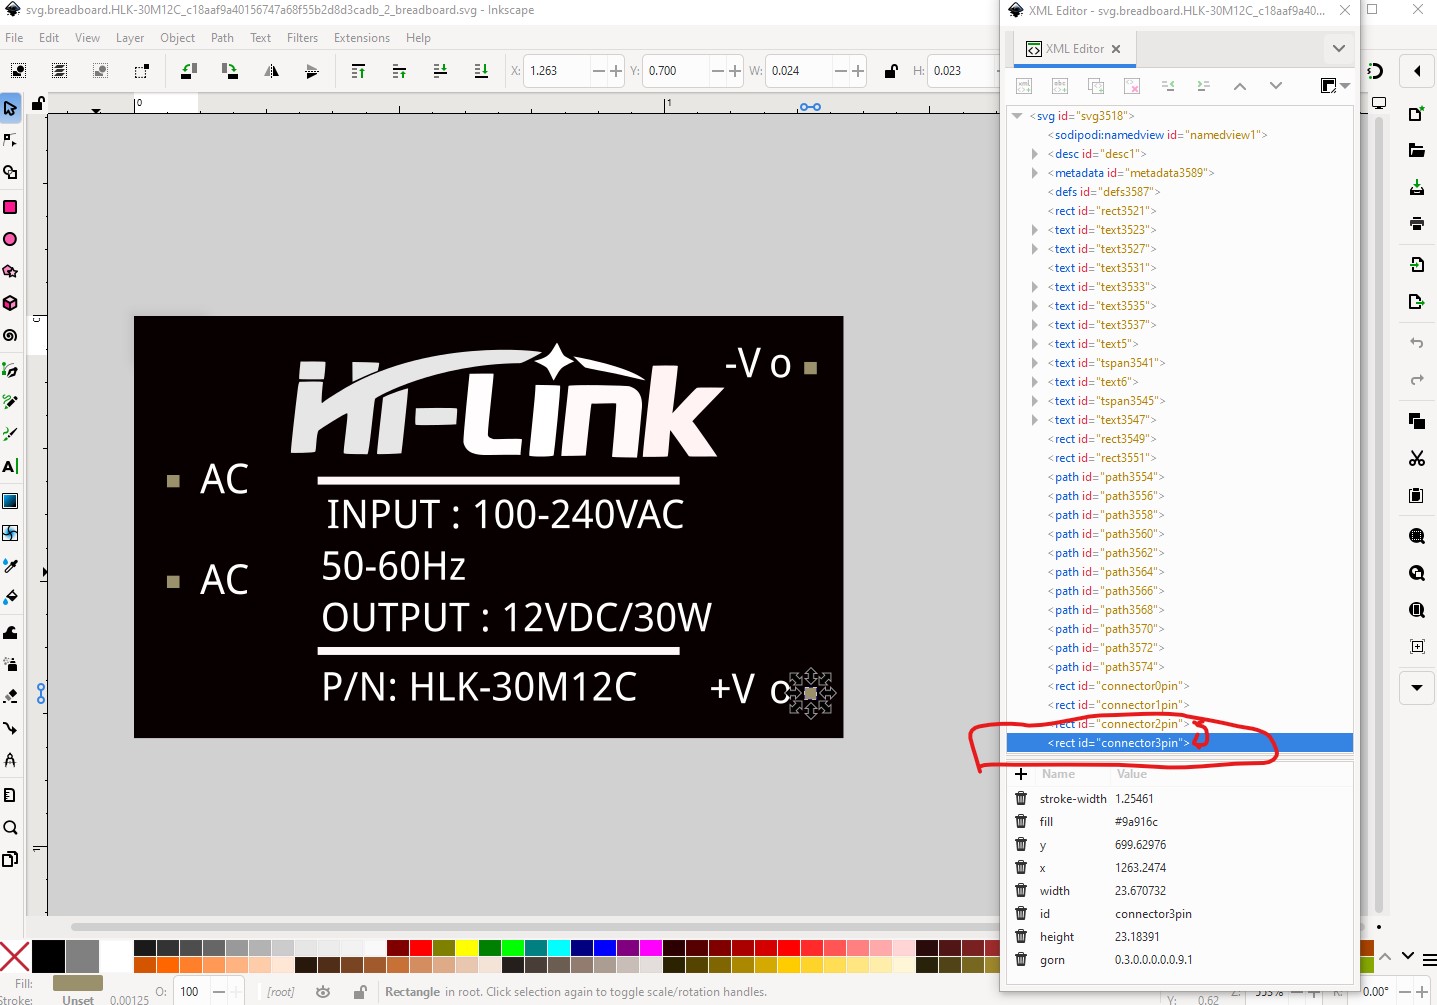Pick the yellow color swatch
1437x1005 pixels.
coord(467,948)
